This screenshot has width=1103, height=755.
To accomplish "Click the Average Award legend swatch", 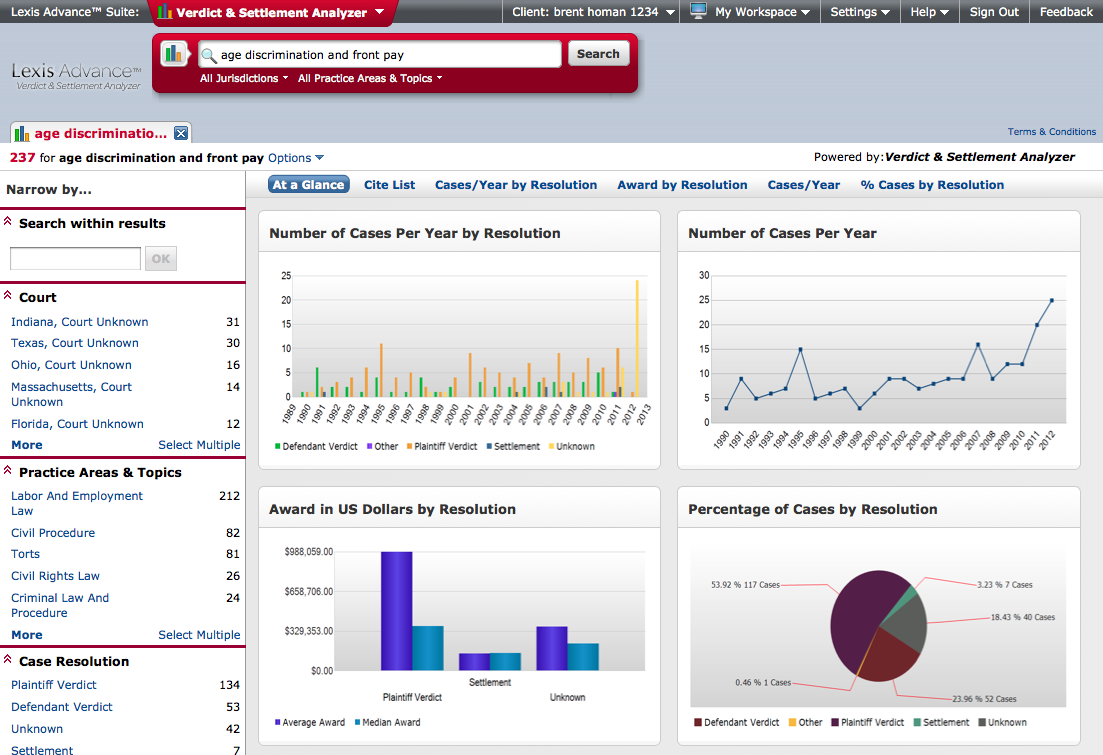I will (x=277, y=722).
